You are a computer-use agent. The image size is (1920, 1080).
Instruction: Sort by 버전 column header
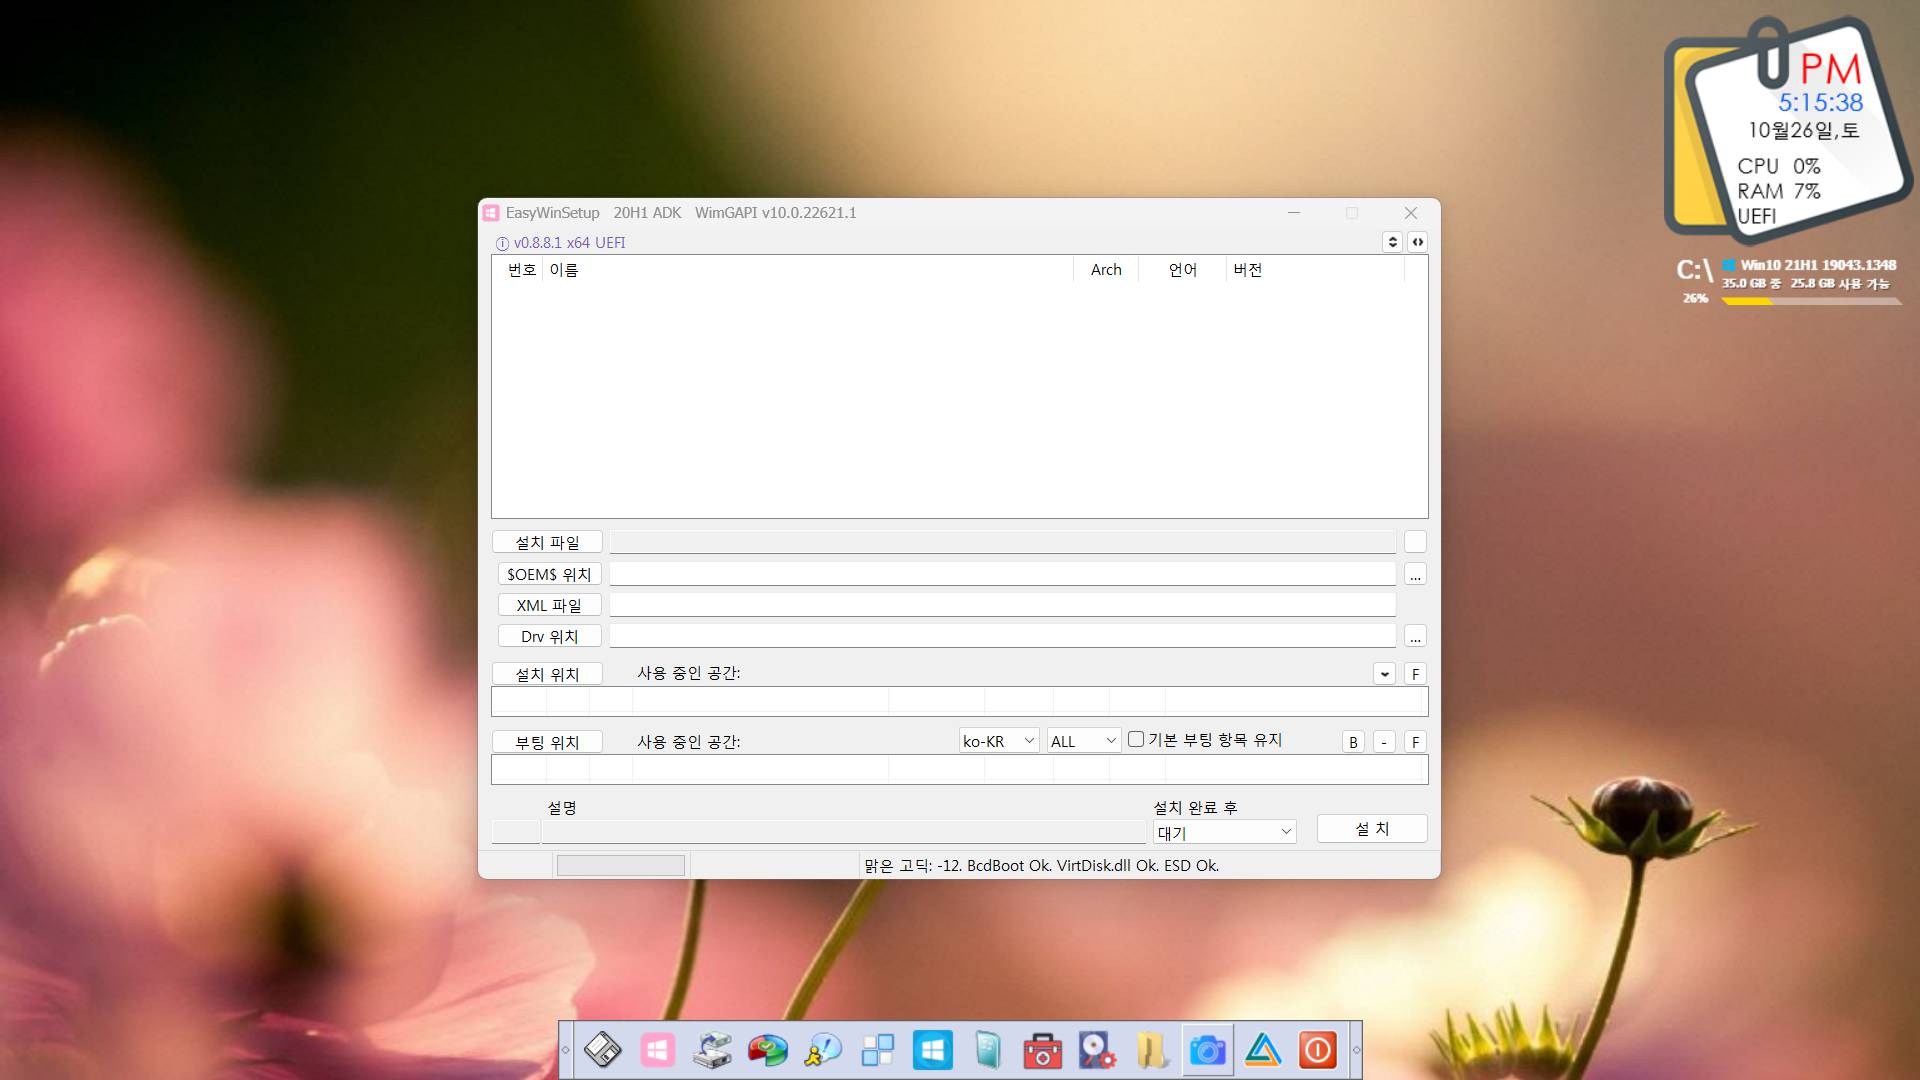(1316, 270)
